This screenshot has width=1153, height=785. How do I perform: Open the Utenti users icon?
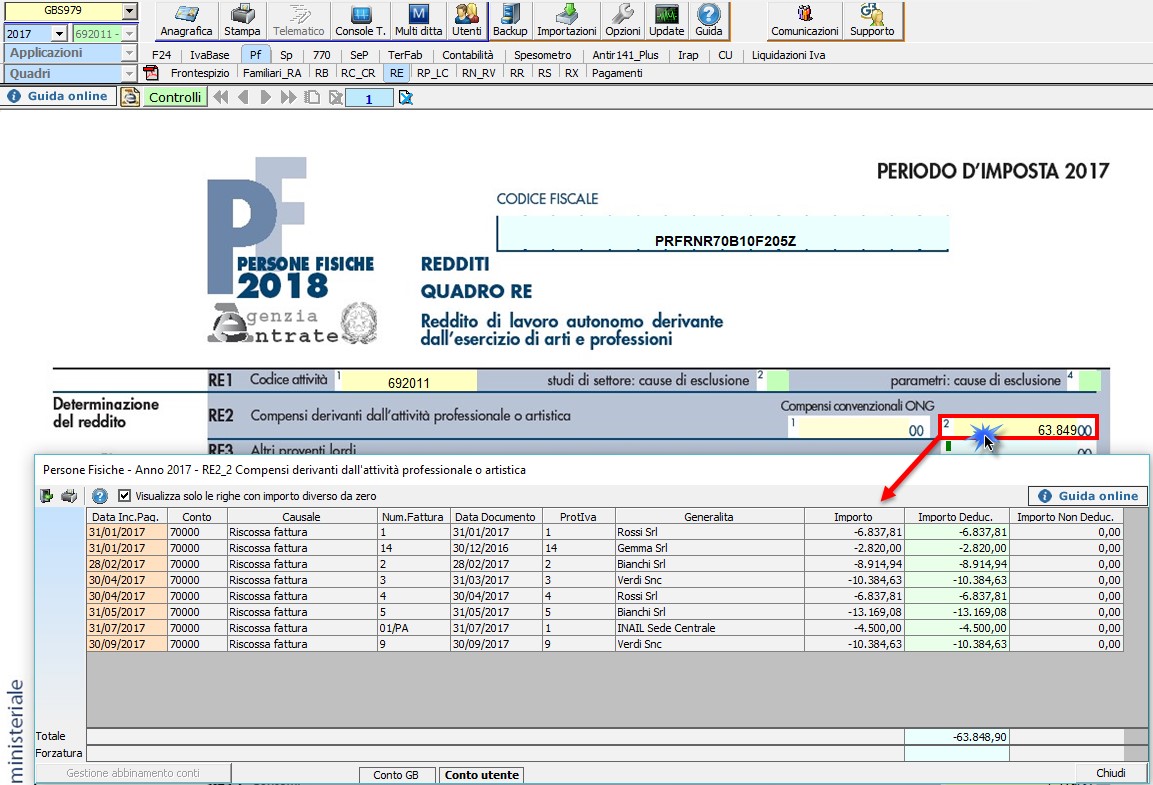(x=467, y=21)
